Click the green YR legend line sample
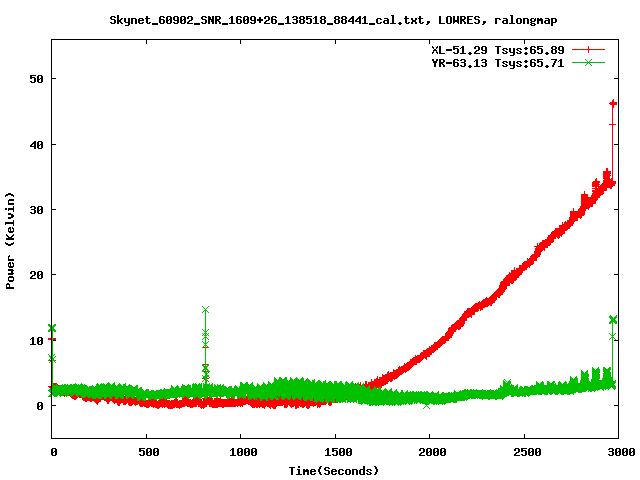This screenshot has width=640, height=480. (x=588, y=62)
